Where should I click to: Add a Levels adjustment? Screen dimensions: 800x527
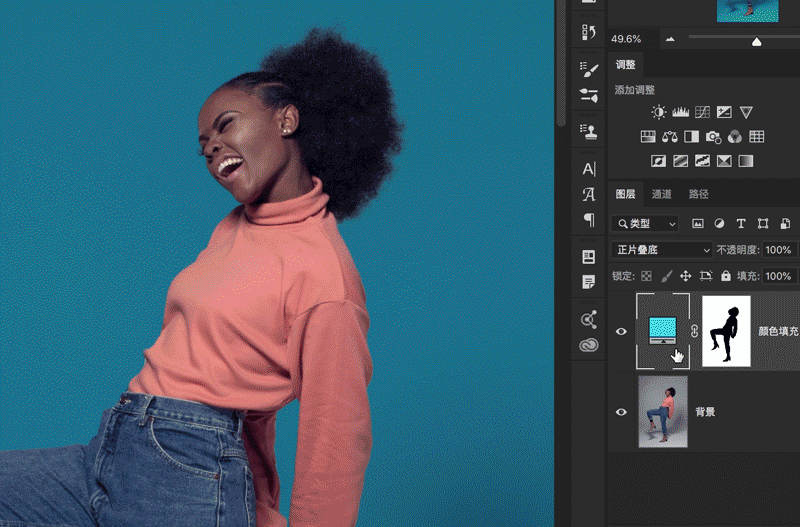(681, 113)
